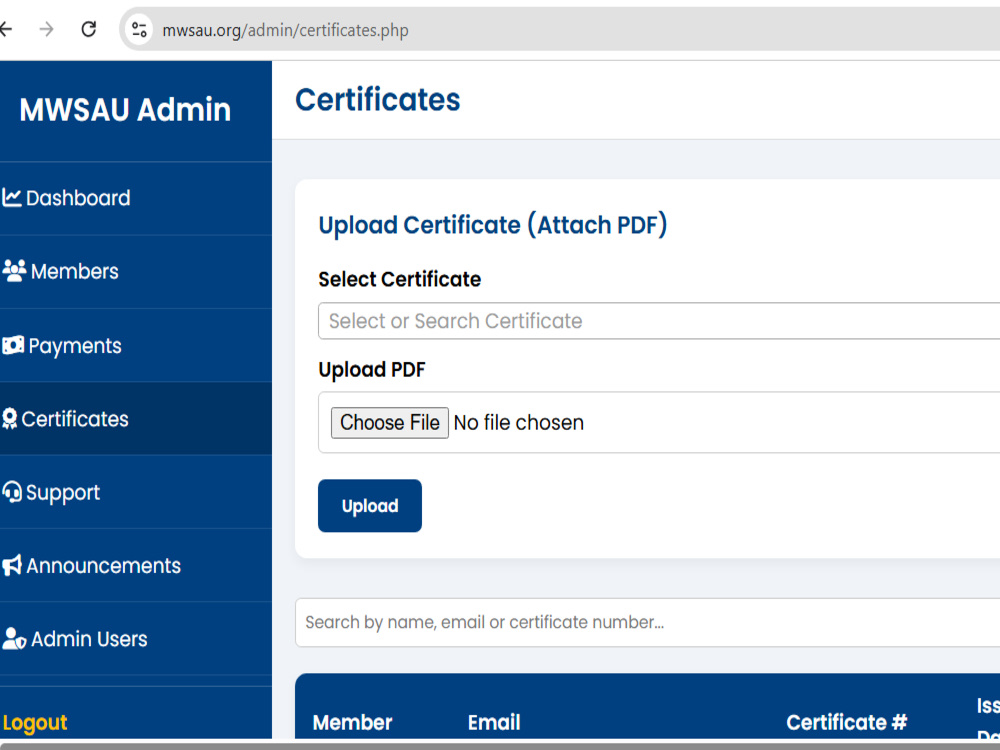Reload the page with the refresh icon
This screenshot has width=1000, height=750.
[x=89, y=29]
